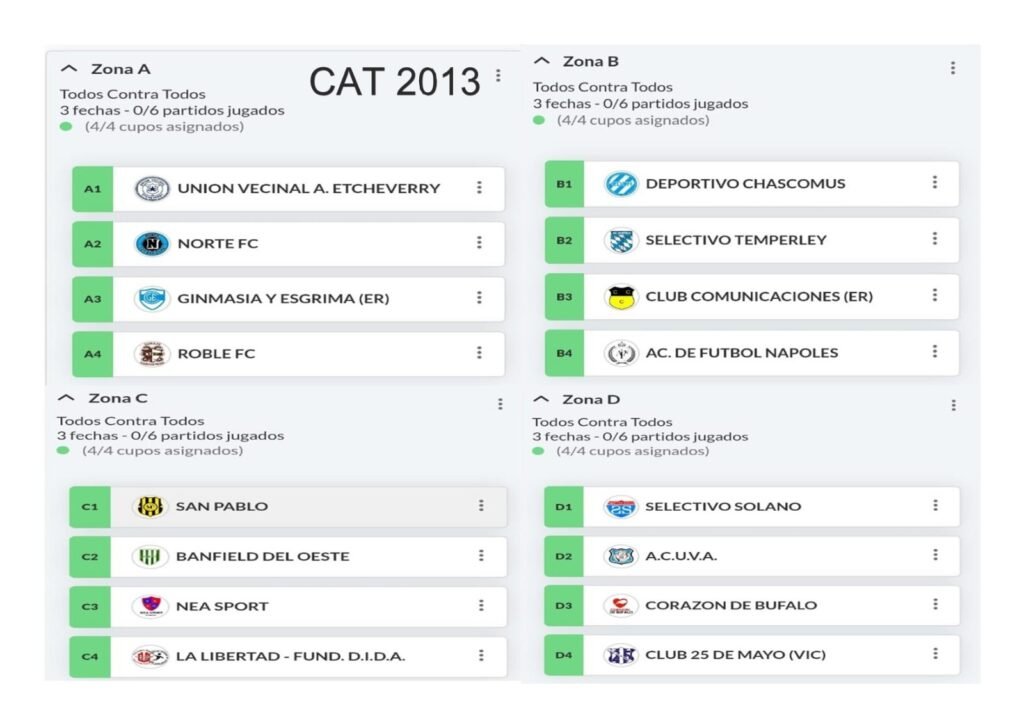Viewport: 1024px width, 724px height.
Task: Collapse the Zona A section
Action: tap(69, 69)
